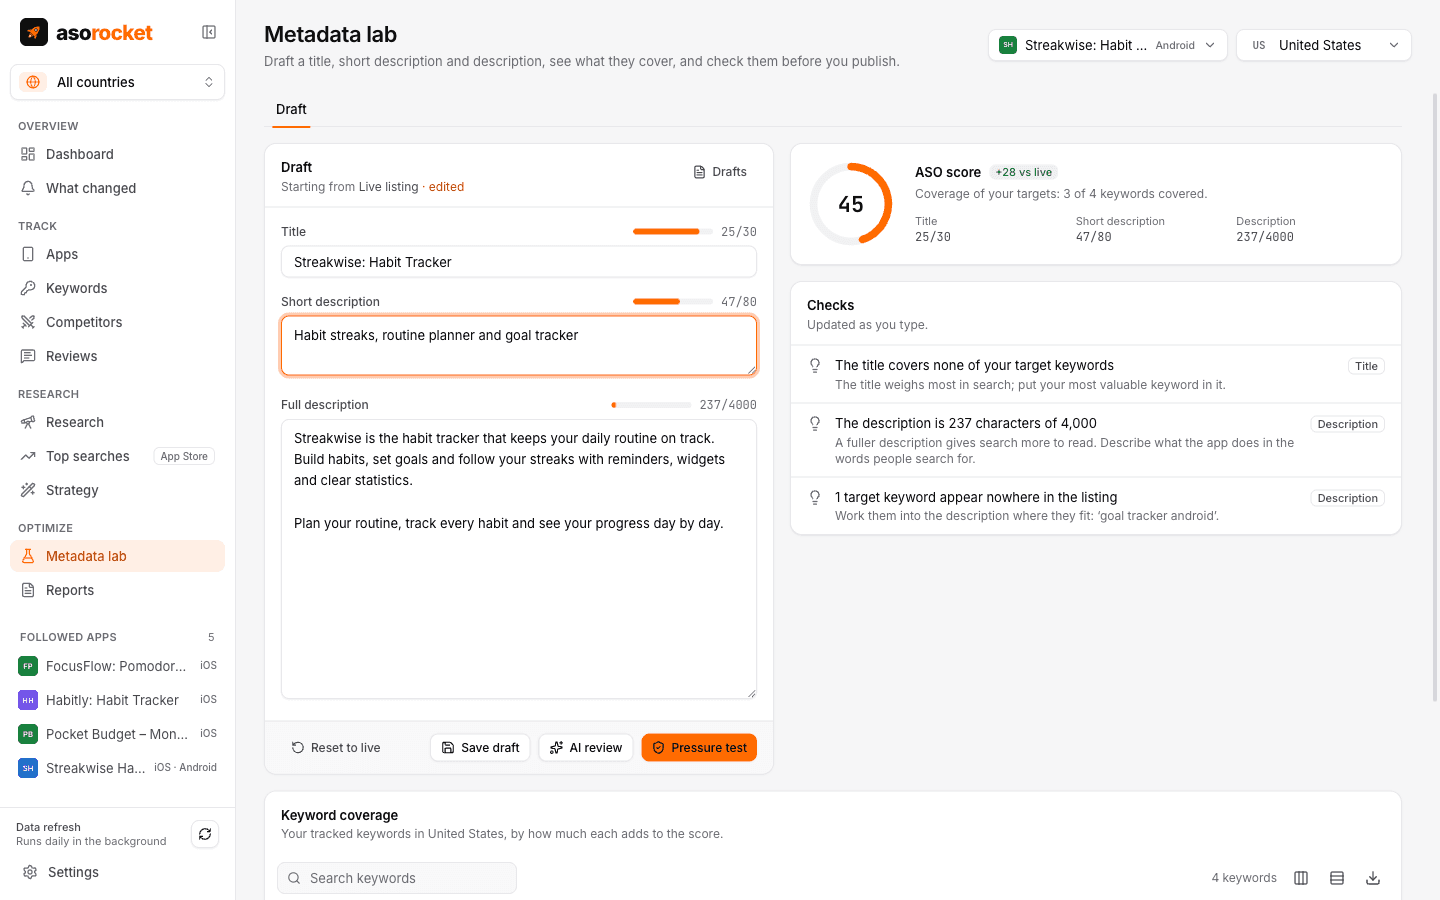Click the ASO score 45 gauge
The width and height of the screenshot is (1440, 900).
[851, 204]
